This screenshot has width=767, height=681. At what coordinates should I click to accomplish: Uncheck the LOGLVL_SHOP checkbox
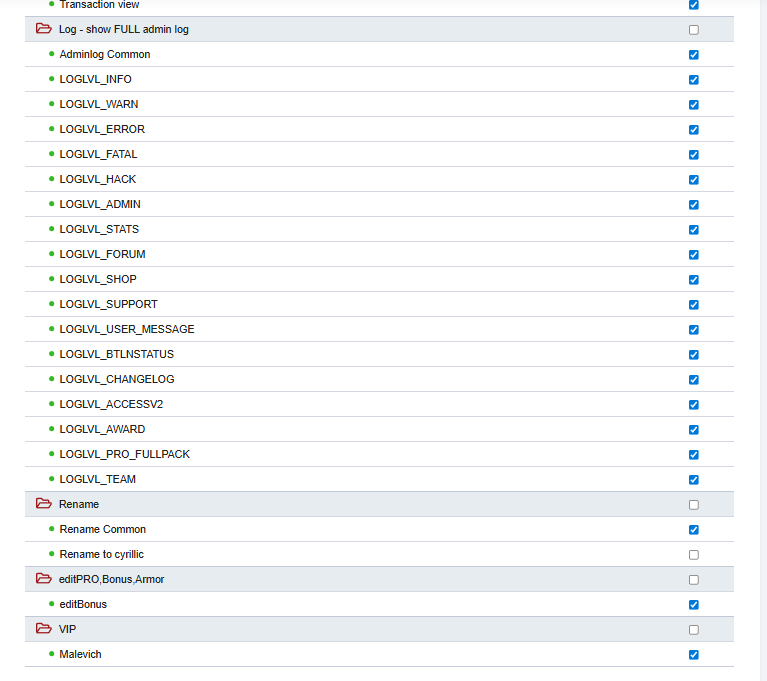pos(694,279)
